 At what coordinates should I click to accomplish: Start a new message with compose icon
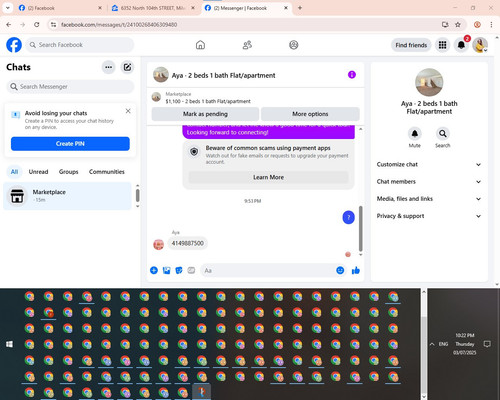click(127, 67)
